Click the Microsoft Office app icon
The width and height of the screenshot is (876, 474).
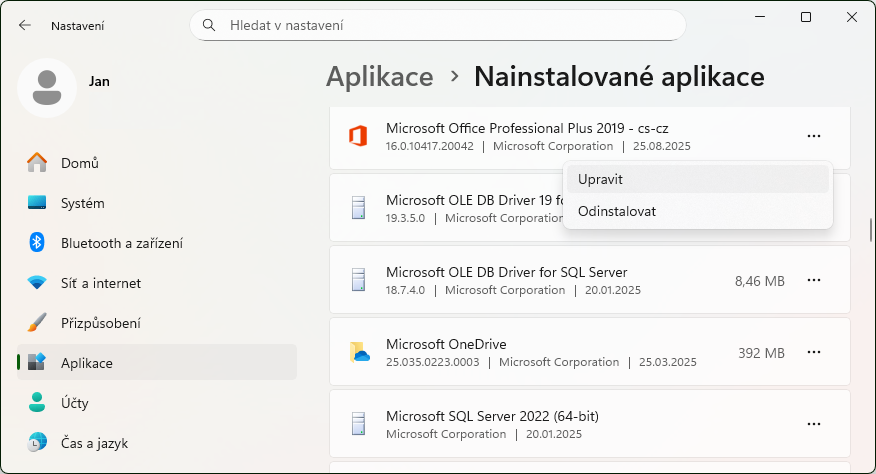coord(358,137)
